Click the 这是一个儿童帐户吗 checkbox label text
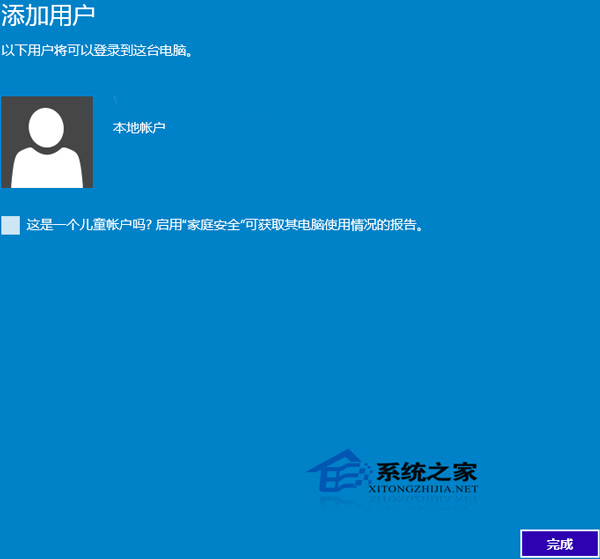 [225, 225]
